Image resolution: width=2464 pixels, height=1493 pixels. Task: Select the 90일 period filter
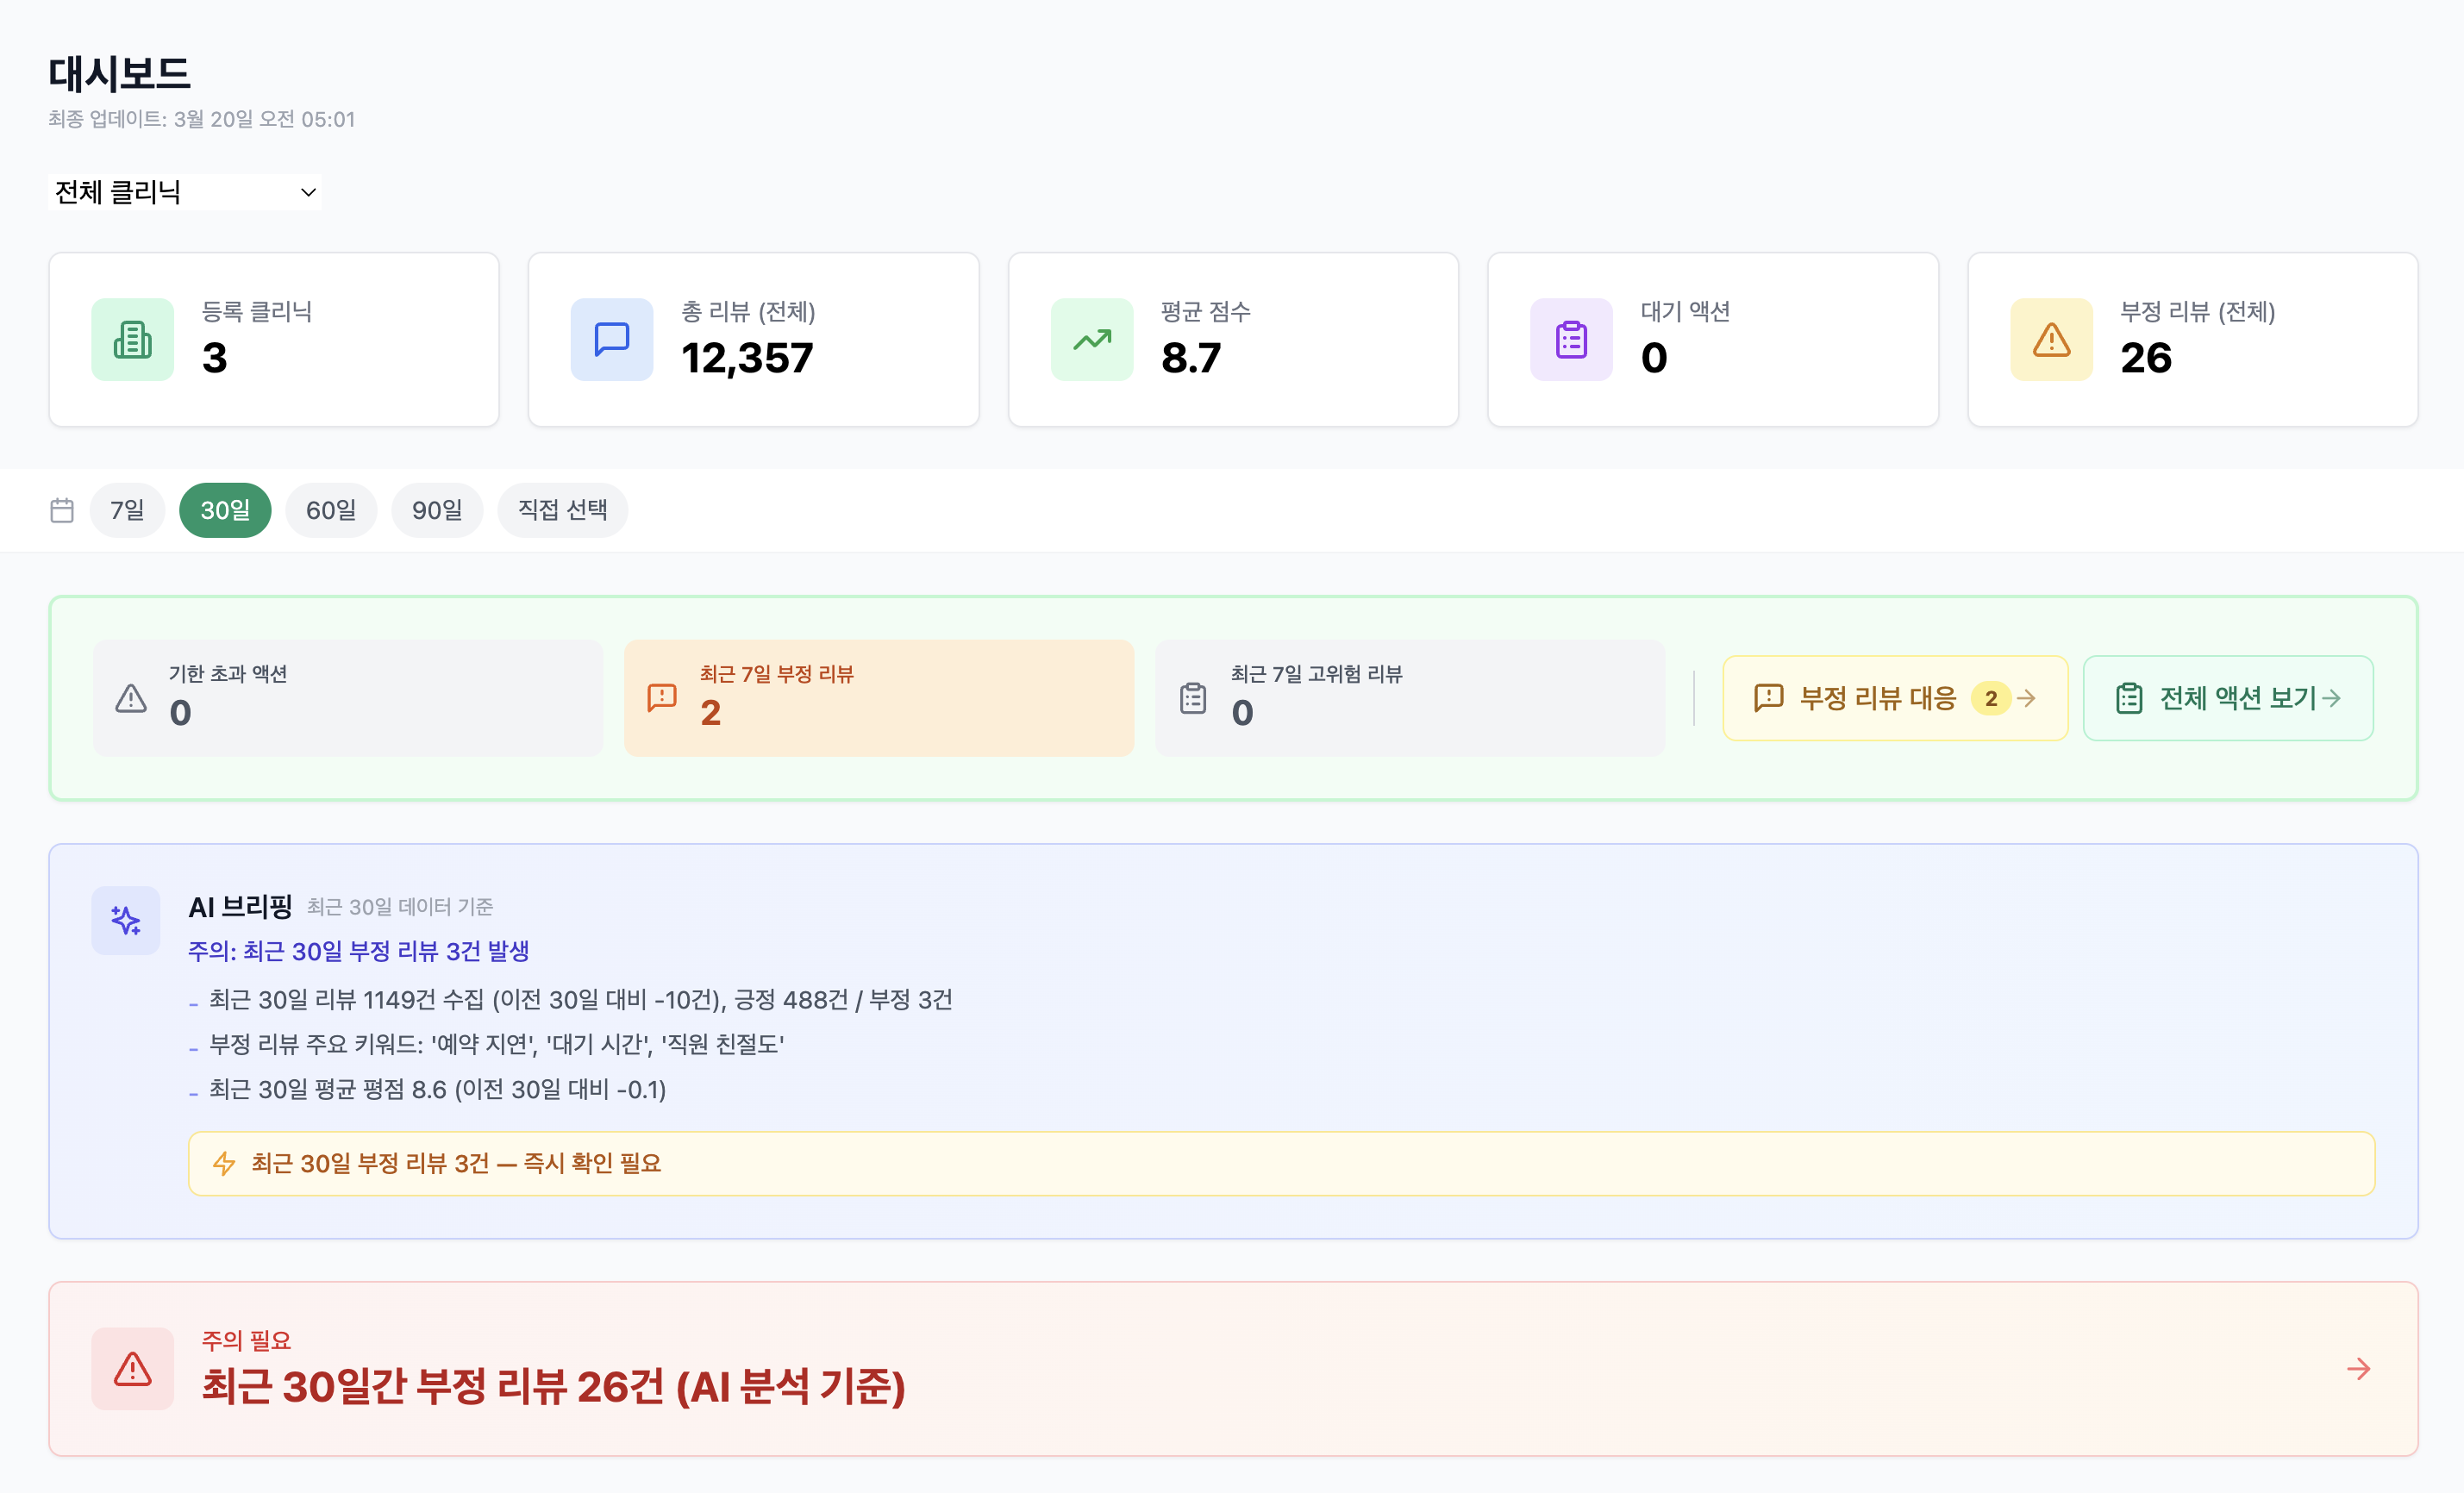[437, 511]
